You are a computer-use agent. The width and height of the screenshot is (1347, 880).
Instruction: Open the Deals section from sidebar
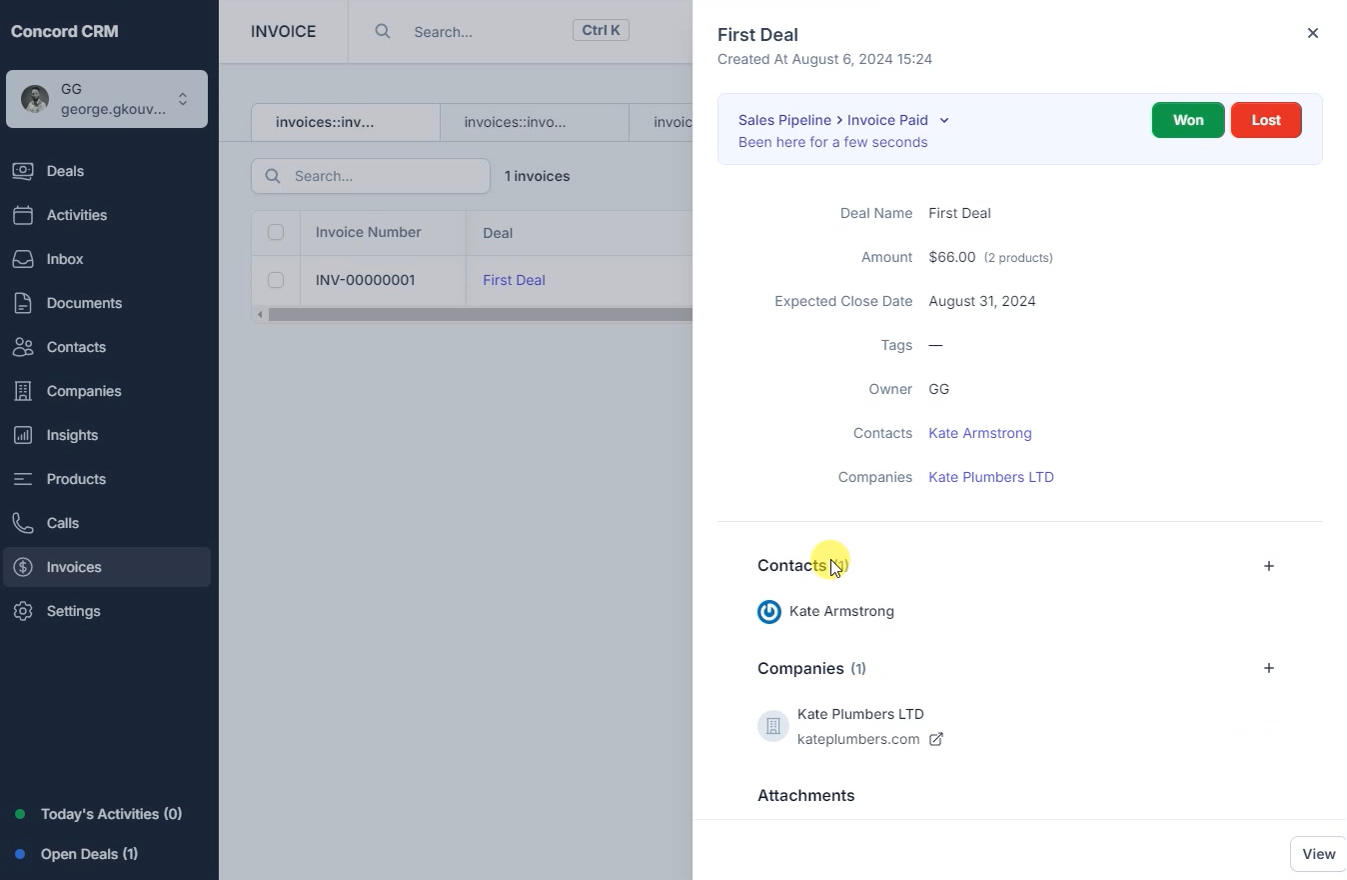point(64,171)
